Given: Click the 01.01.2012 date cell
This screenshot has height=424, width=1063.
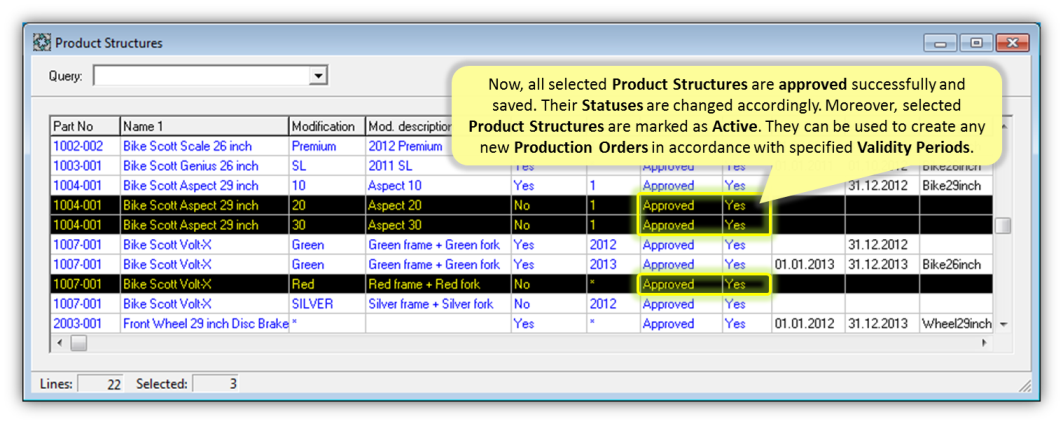Looking at the screenshot, I should pyautogui.click(x=807, y=324).
